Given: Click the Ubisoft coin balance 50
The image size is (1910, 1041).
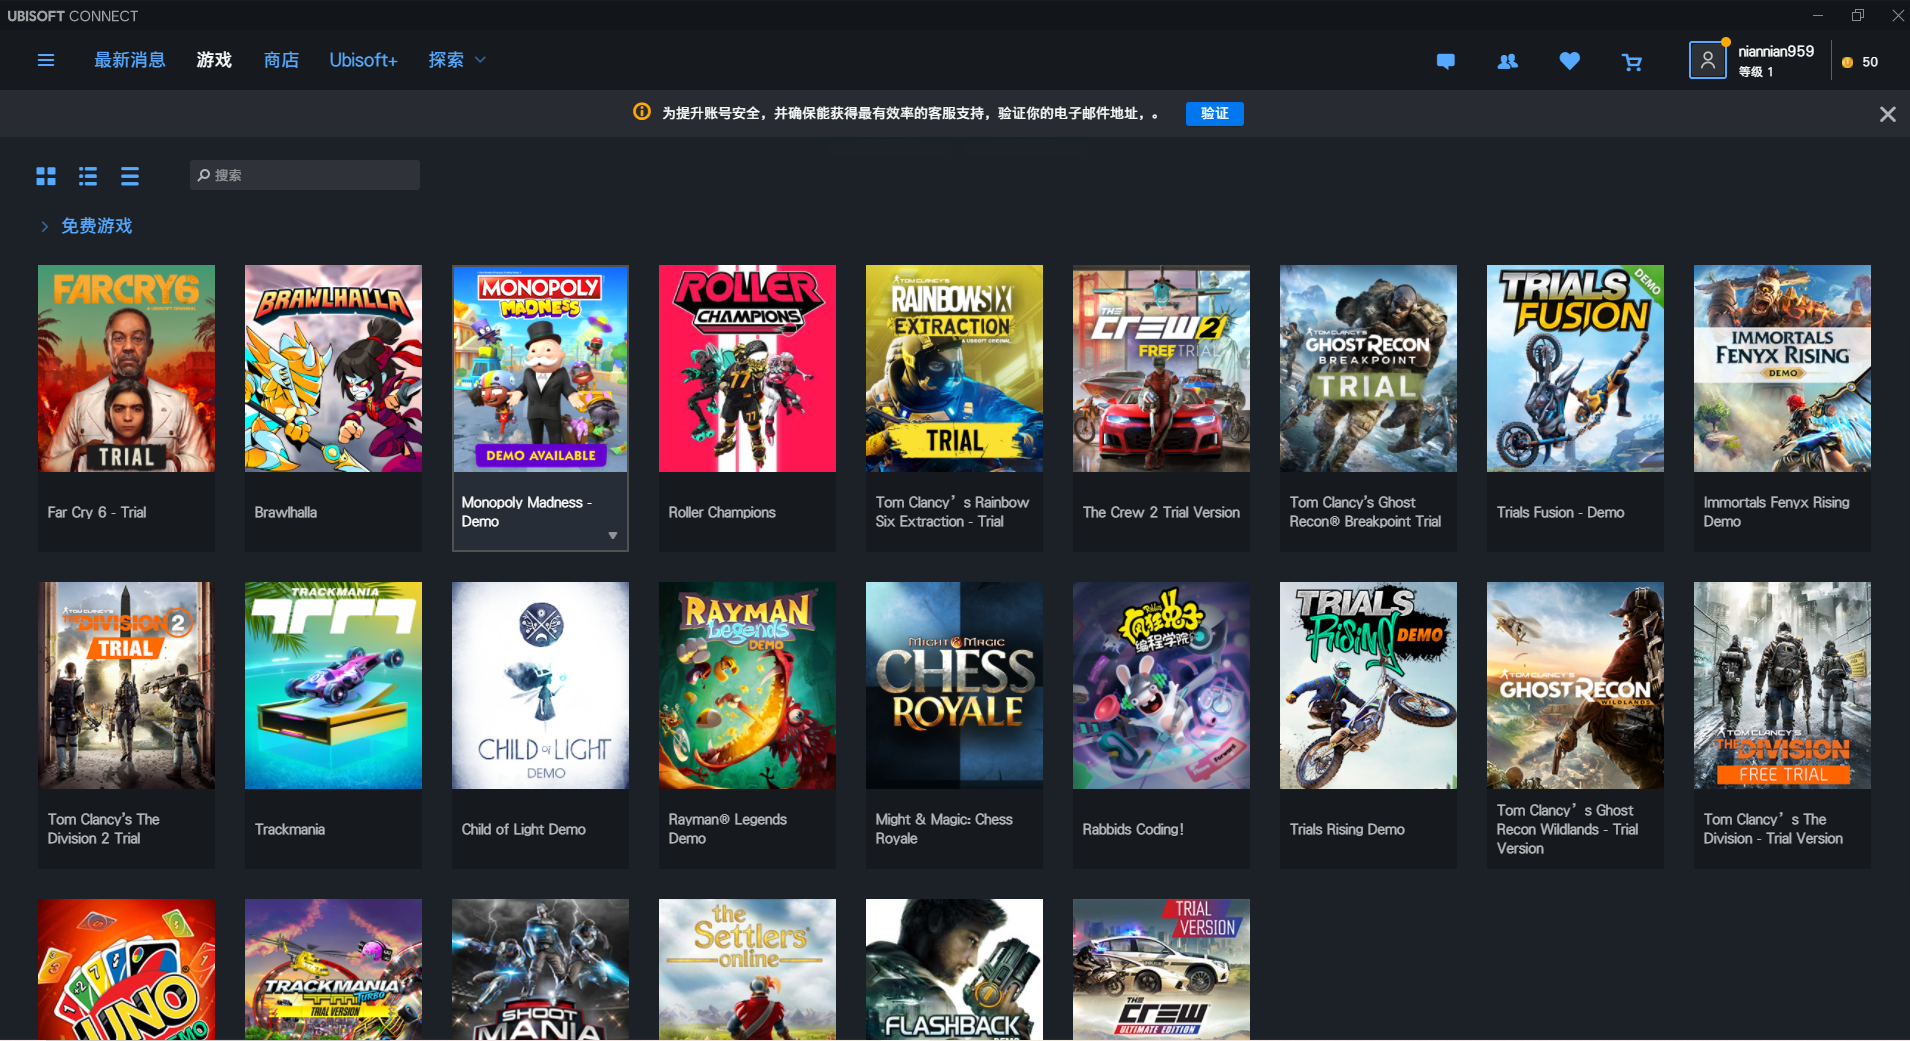Looking at the screenshot, I should [1860, 62].
